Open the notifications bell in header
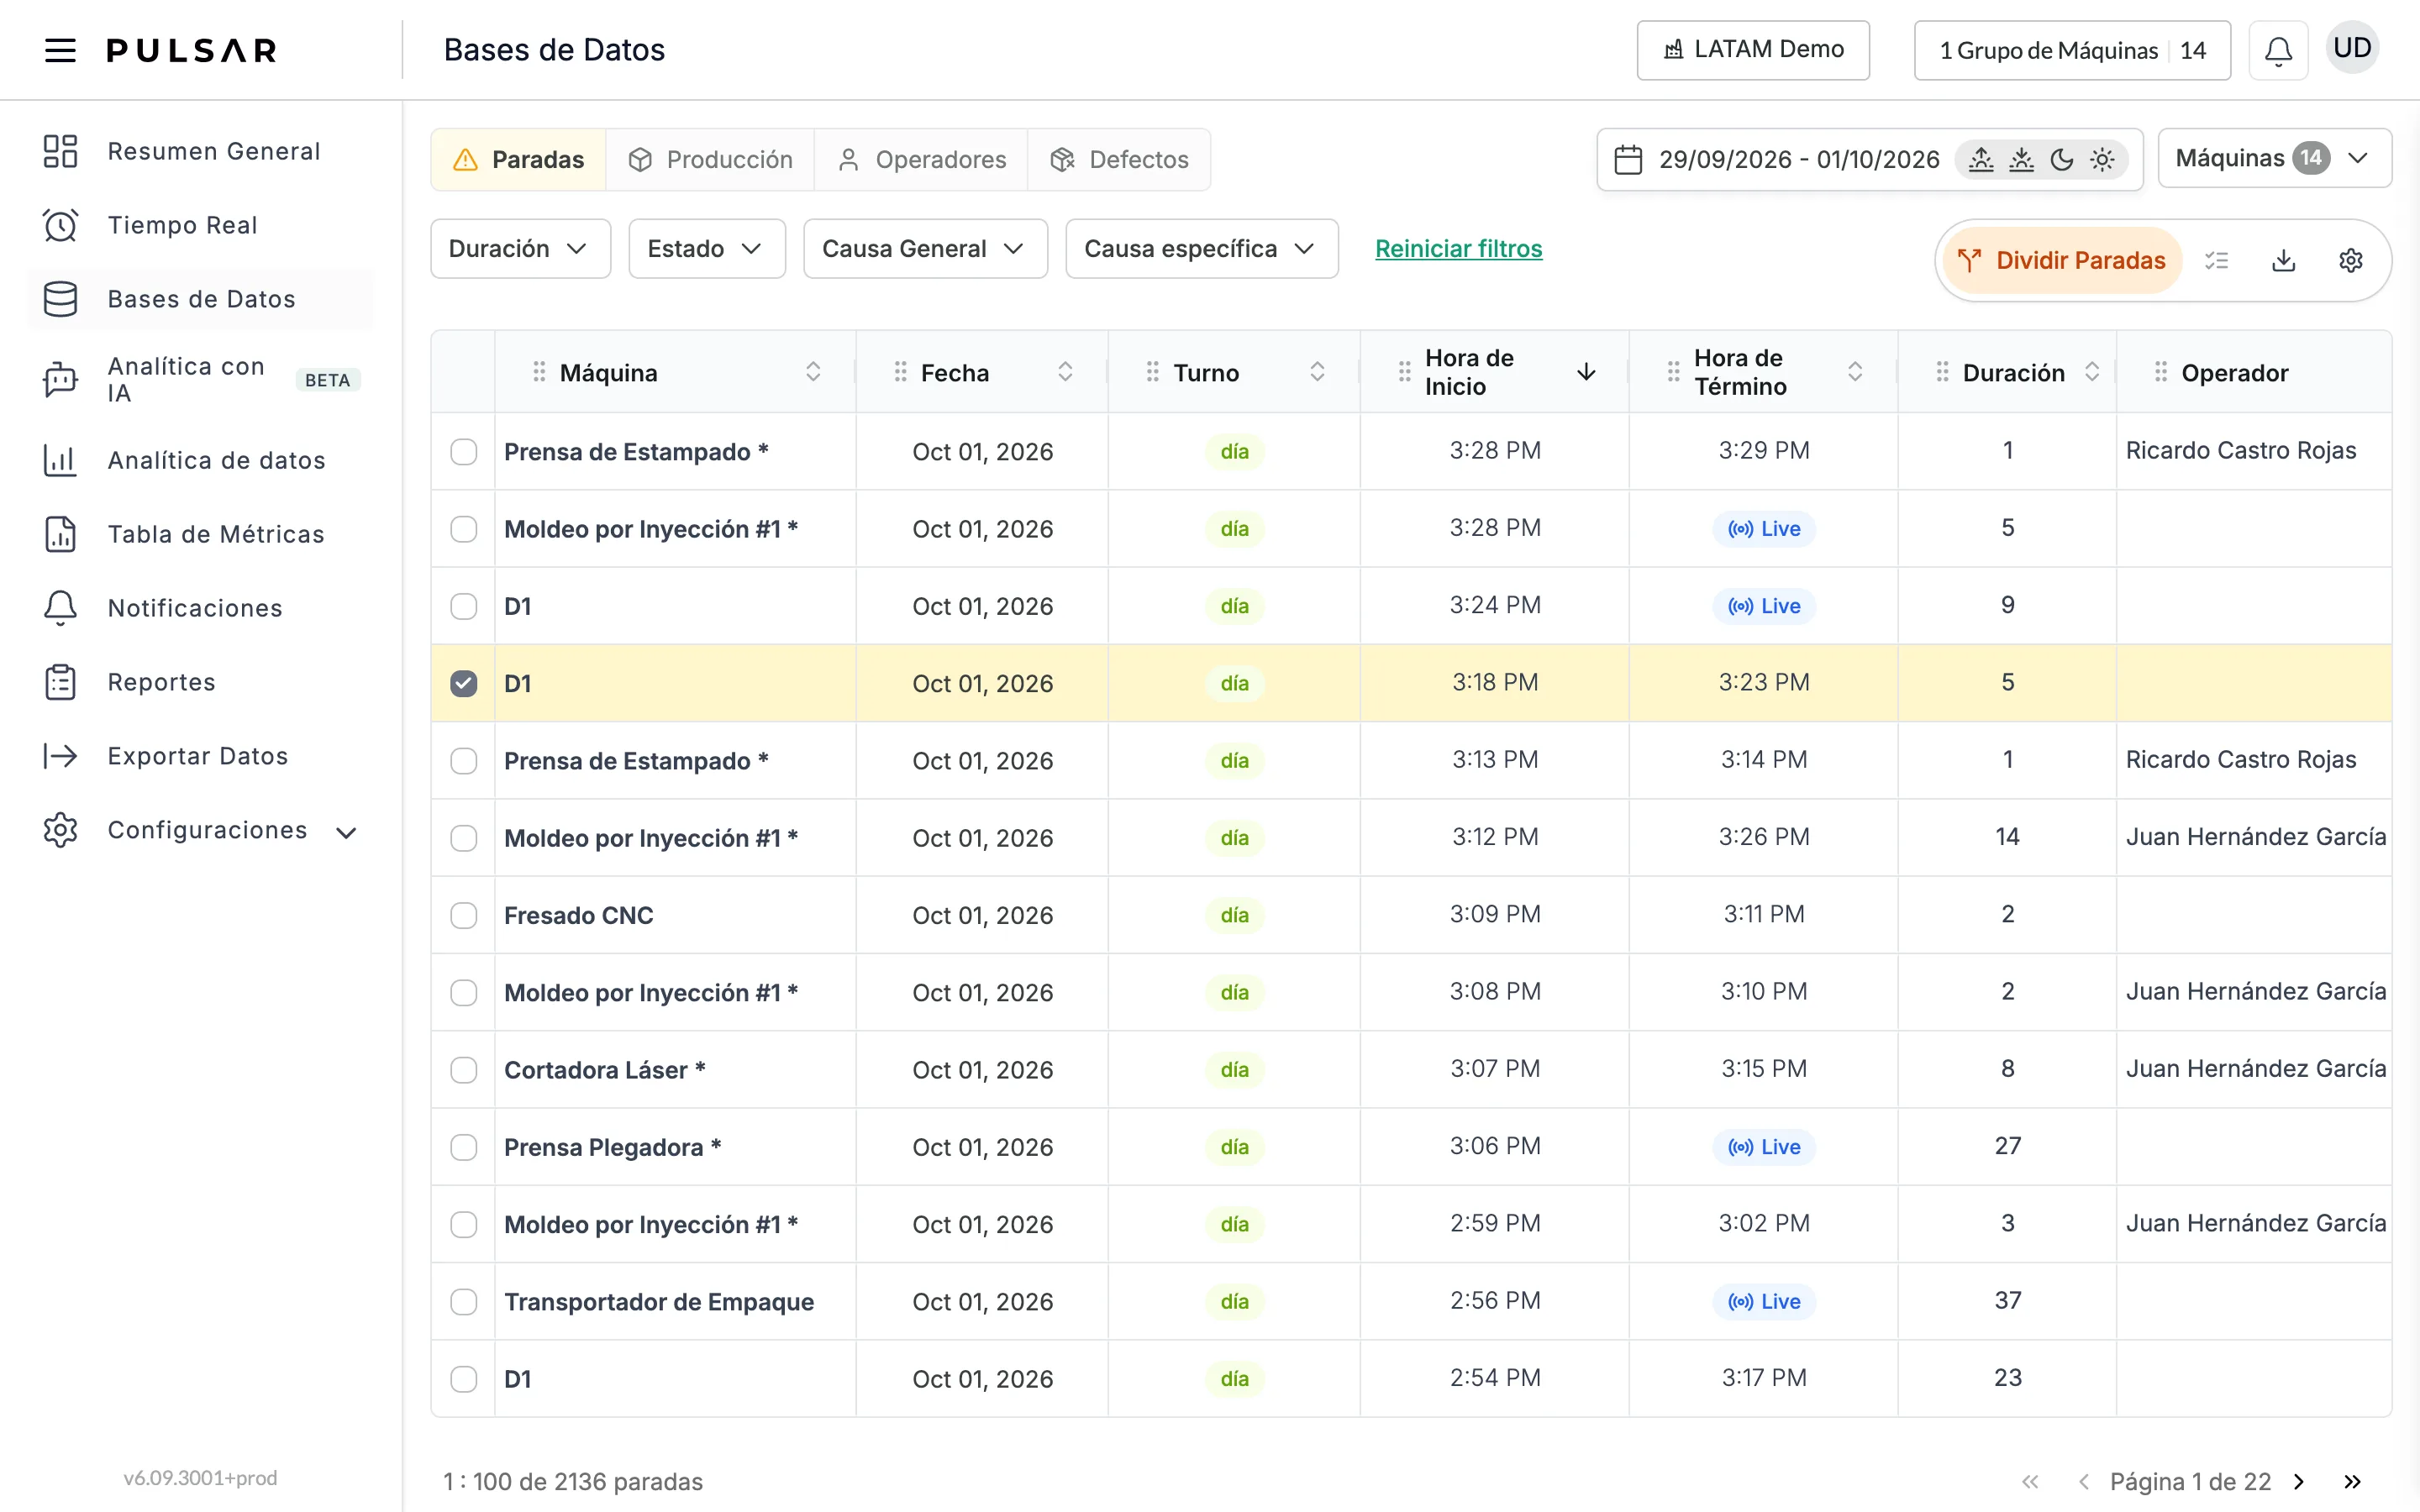 click(2278, 50)
